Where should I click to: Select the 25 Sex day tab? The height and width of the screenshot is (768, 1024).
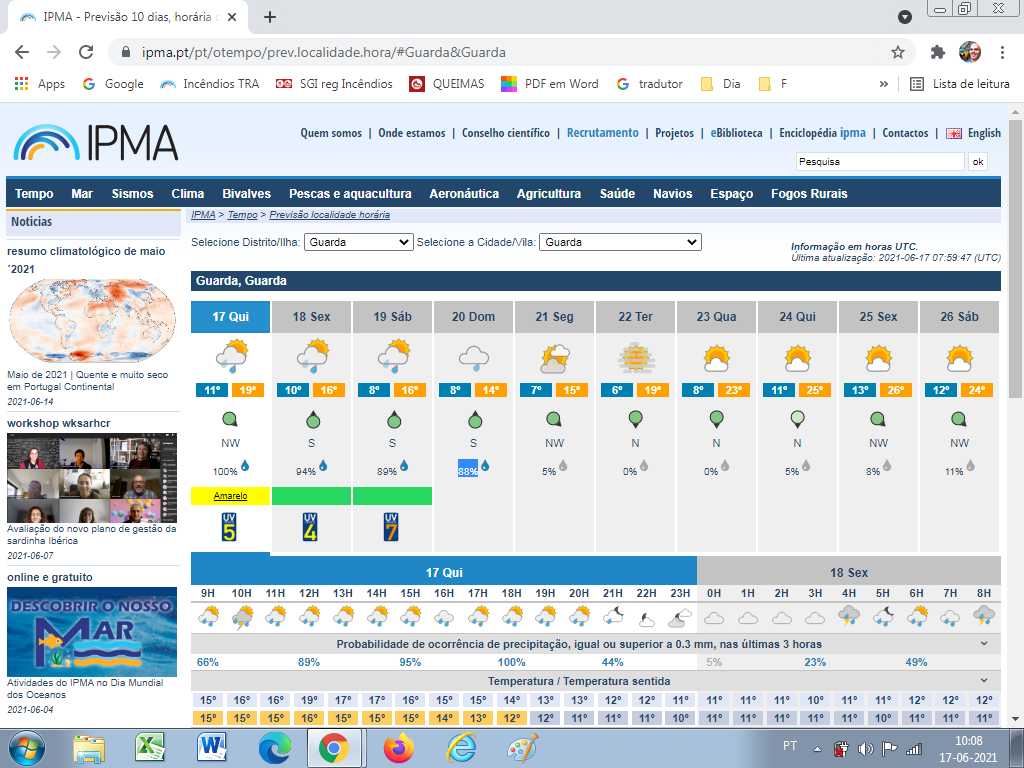(878, 317)
